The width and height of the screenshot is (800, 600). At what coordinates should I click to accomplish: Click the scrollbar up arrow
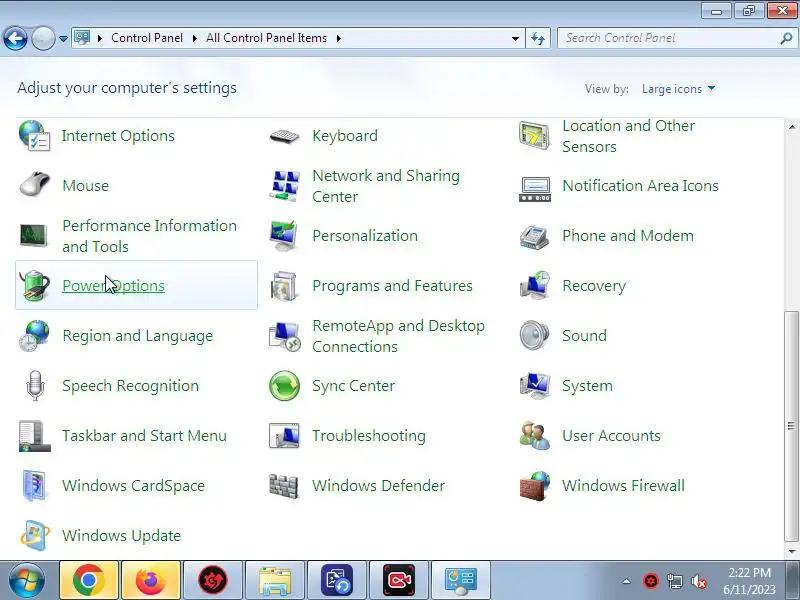pos(791,126)
